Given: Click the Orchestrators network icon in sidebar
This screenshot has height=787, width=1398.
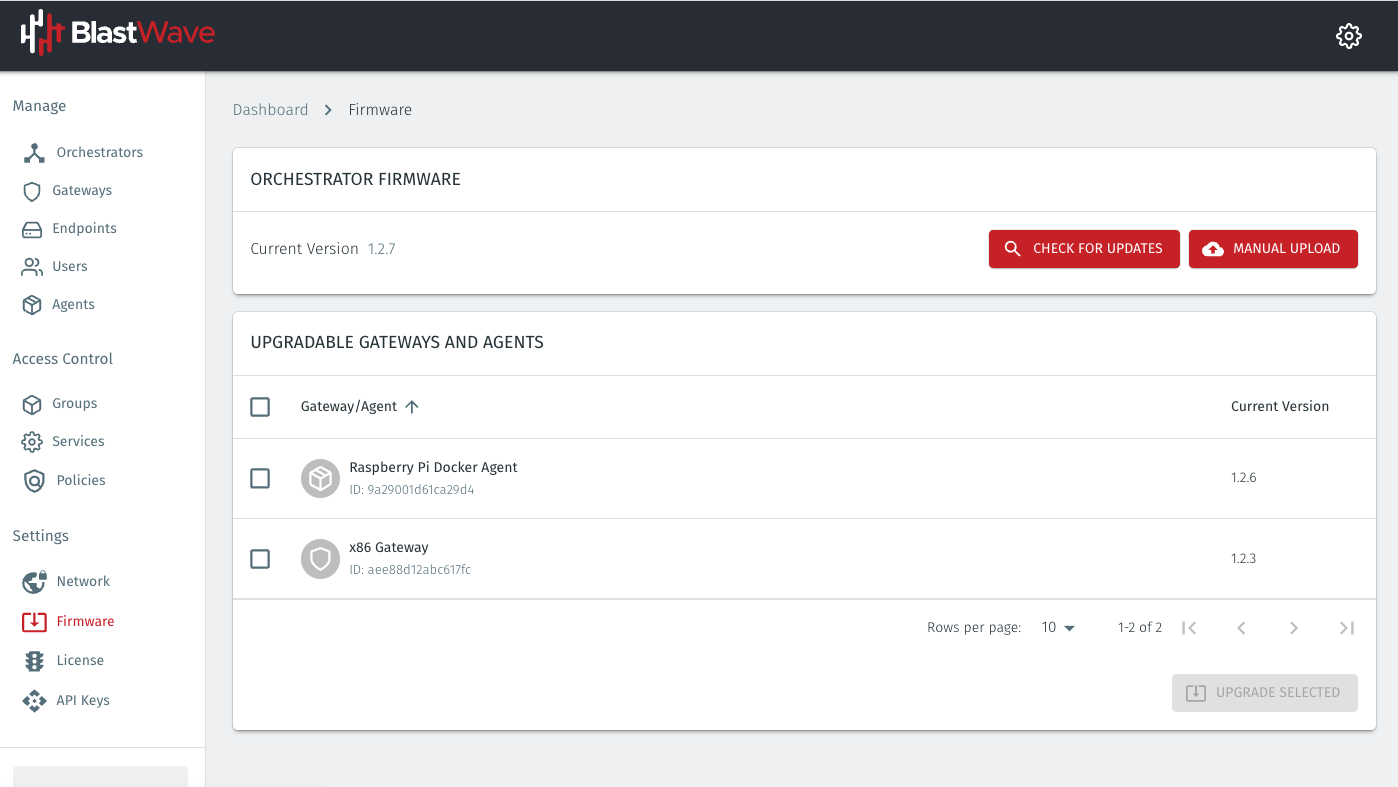Looking at the screenshot, I should (x=35, y=153).
